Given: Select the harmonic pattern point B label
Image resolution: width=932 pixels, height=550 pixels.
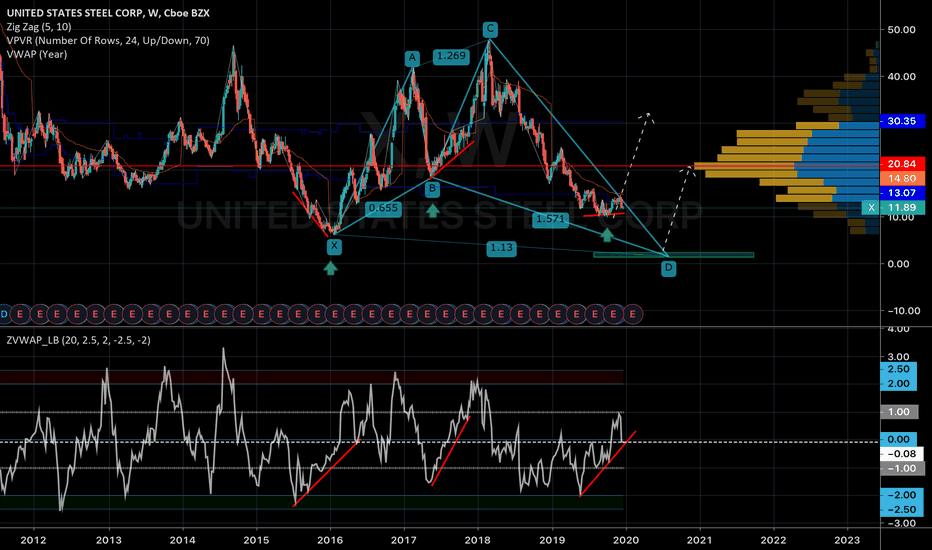Looking at the screenshot, I should tap(432, 190).
